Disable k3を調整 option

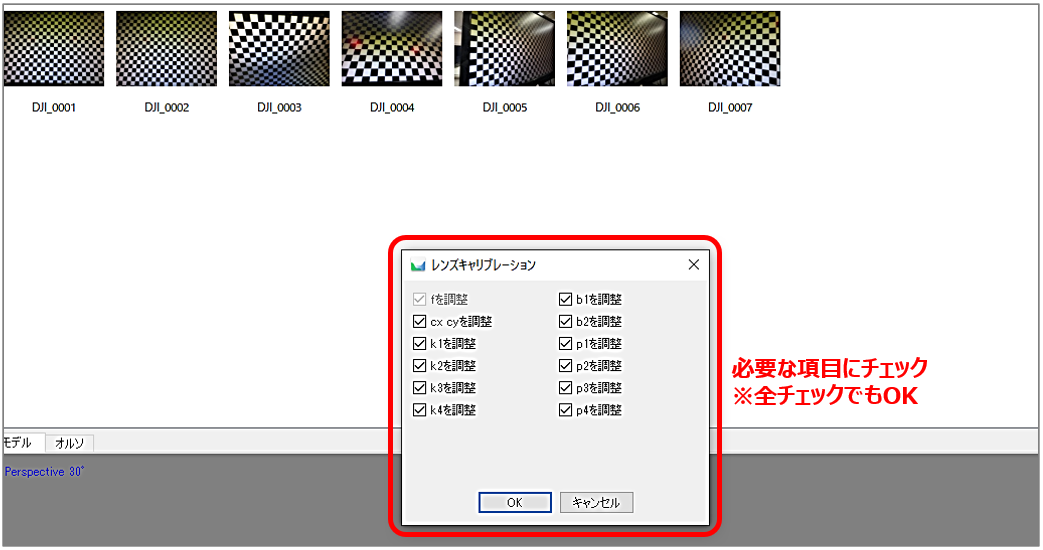[x=419, y=388]
